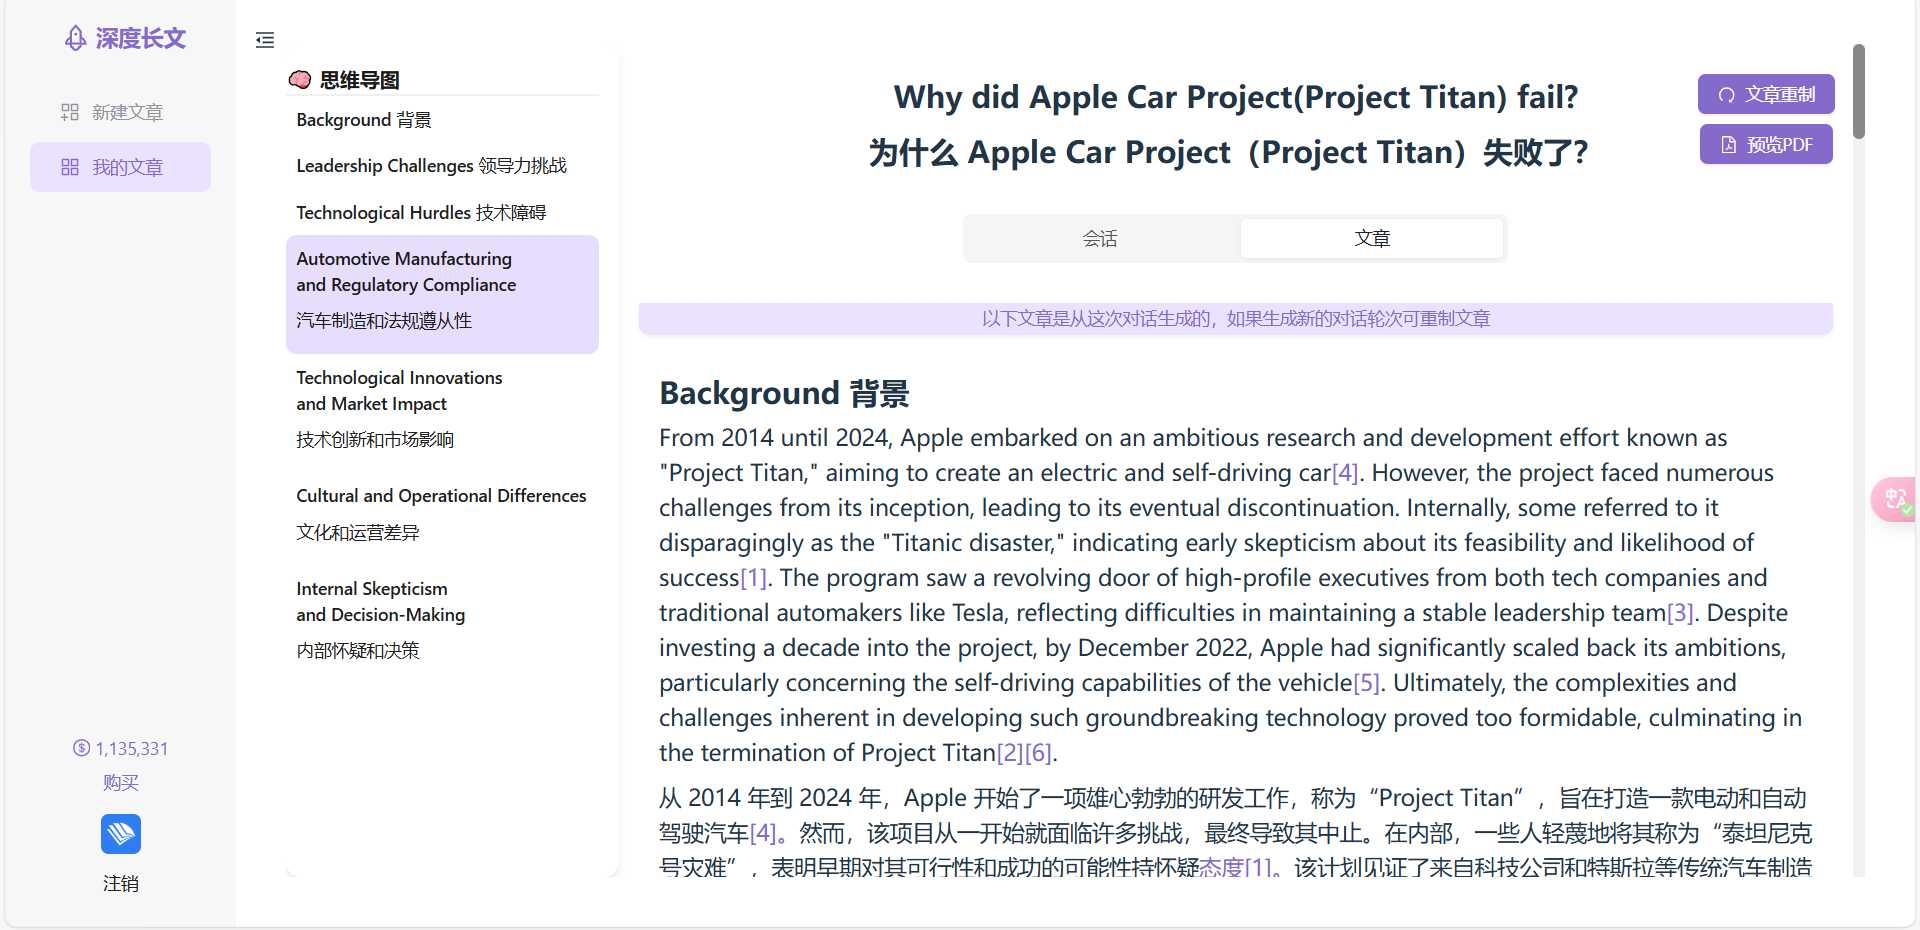Jump to Leadership Challenges 领导力挑战 section
This screenshot has height=930, width=1920.
pos(431,166)
